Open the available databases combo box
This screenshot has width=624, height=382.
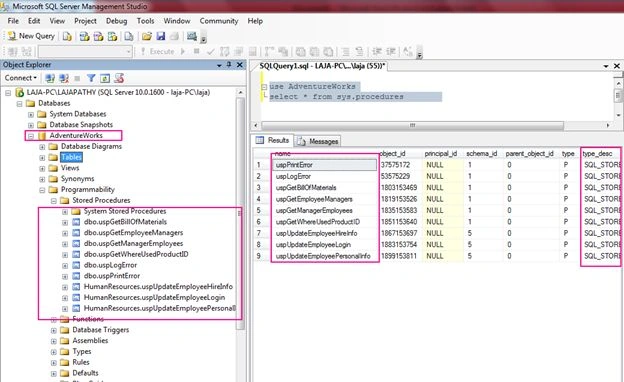[x=85, y=51]
